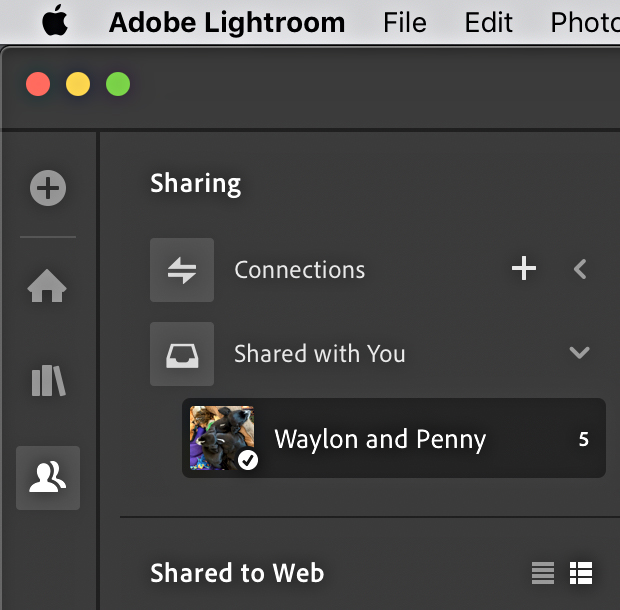Expand the Connections section chevron
This screenshot has width=620, height=610.
click(x=580, y=269)
